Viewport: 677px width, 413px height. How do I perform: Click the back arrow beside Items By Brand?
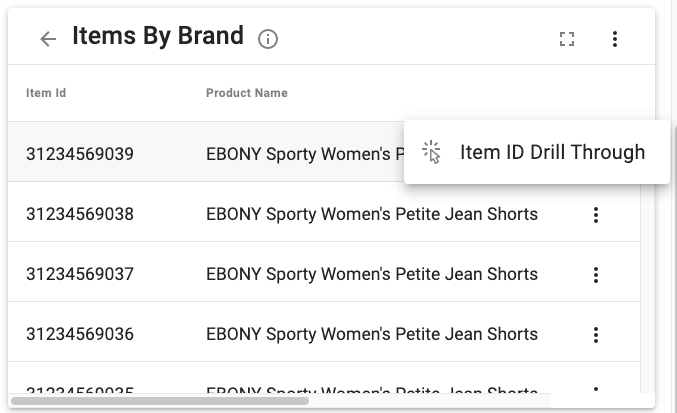click(48, 39)
